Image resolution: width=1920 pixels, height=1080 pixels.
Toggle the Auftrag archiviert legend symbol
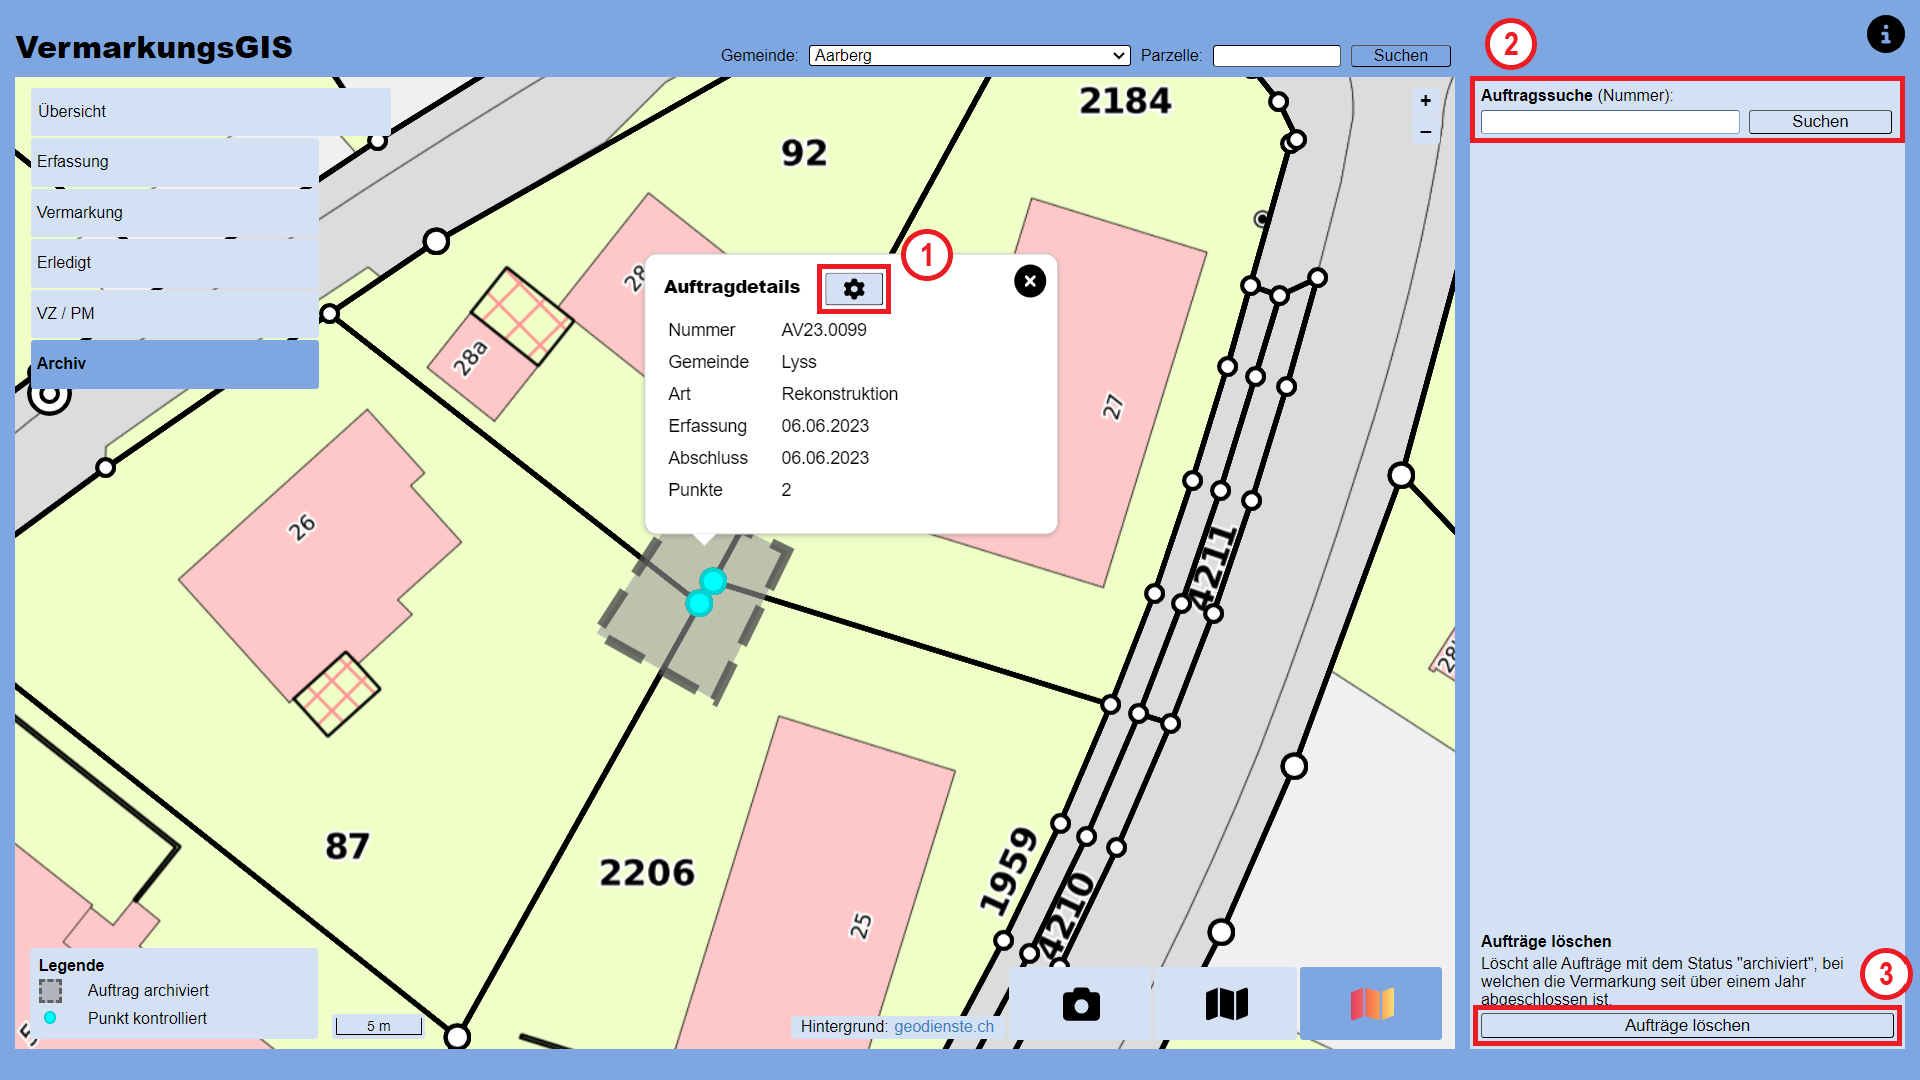(x=49, y=990)
